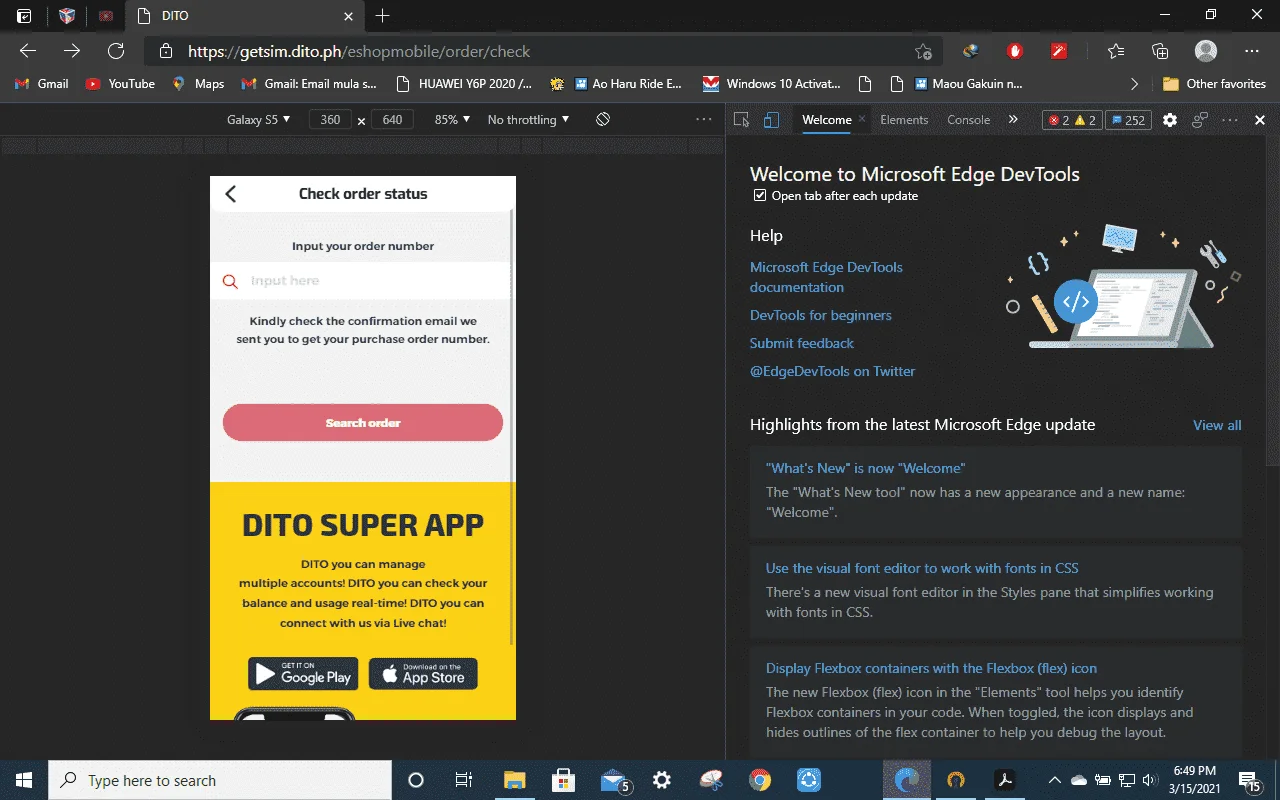Toggle the device emulation icon in DevTools
This screenshot has height=800, width=1280.
coord(771,120)
